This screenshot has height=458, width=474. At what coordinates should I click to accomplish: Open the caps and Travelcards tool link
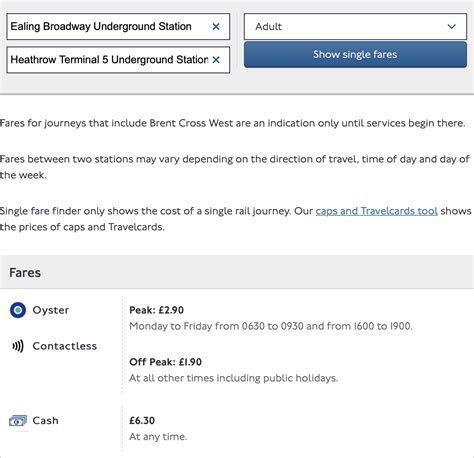(377, 211)
